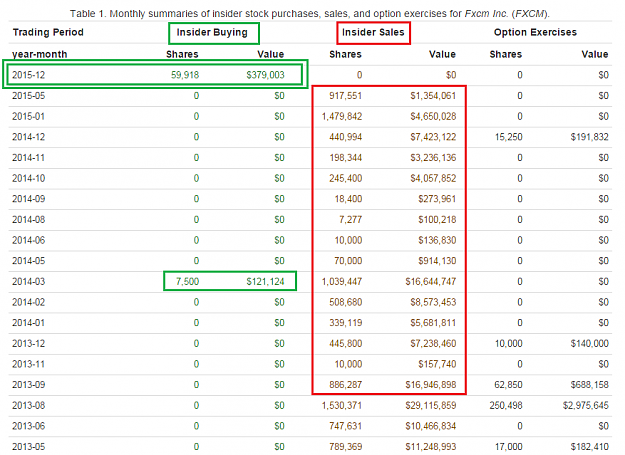This screenshot has height=455, width=625.
Task: Click sales value $29,115,859
Action: (x=430, y=406)
